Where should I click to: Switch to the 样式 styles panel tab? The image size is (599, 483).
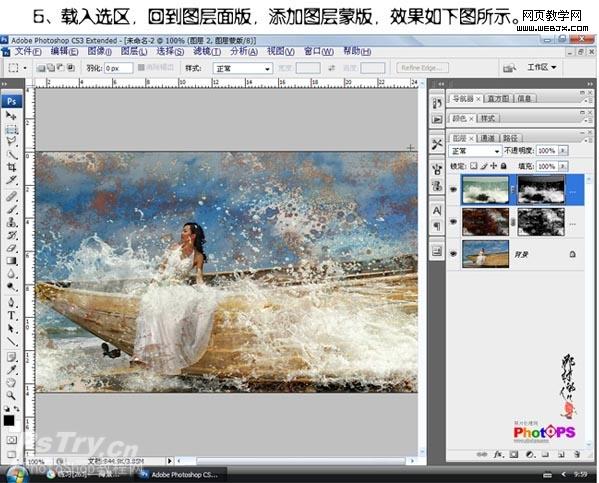click(488, 118)
